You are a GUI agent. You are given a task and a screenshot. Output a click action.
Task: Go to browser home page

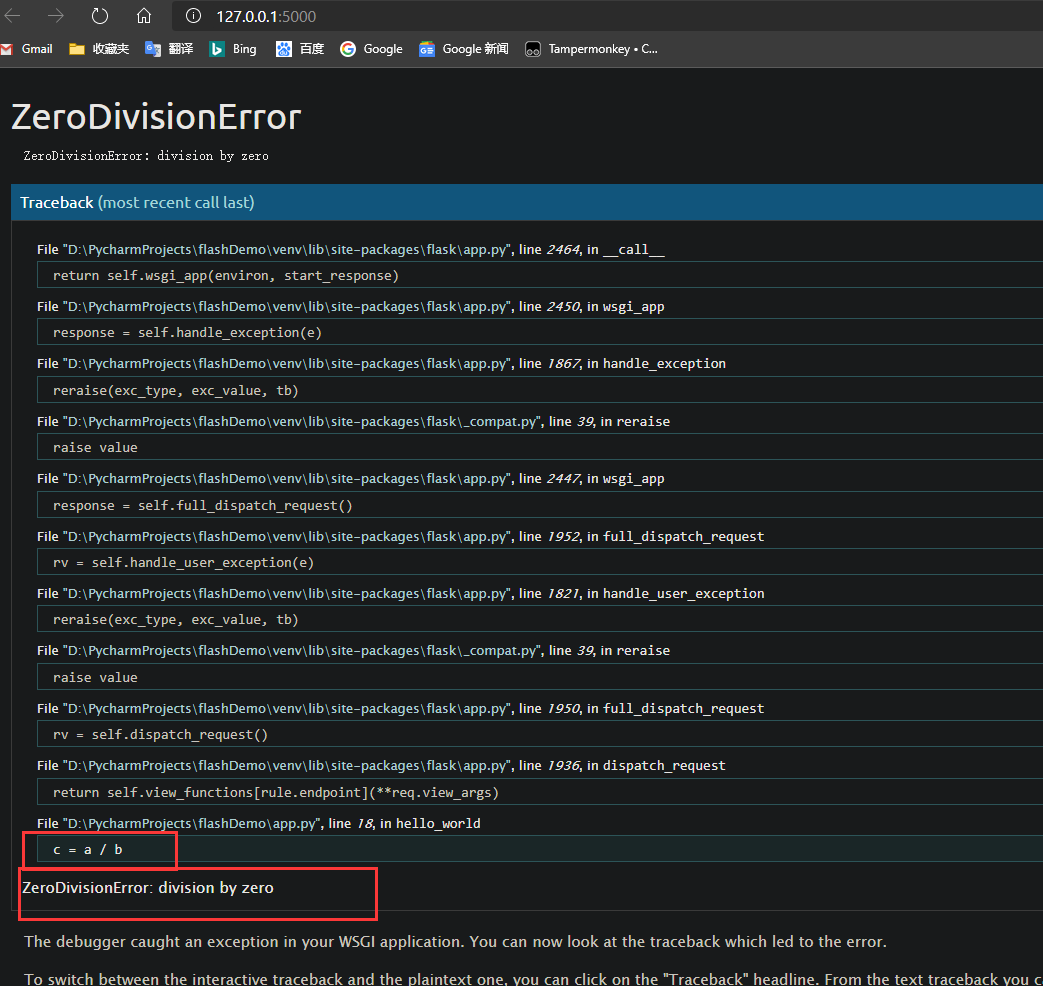coord(143,15)
